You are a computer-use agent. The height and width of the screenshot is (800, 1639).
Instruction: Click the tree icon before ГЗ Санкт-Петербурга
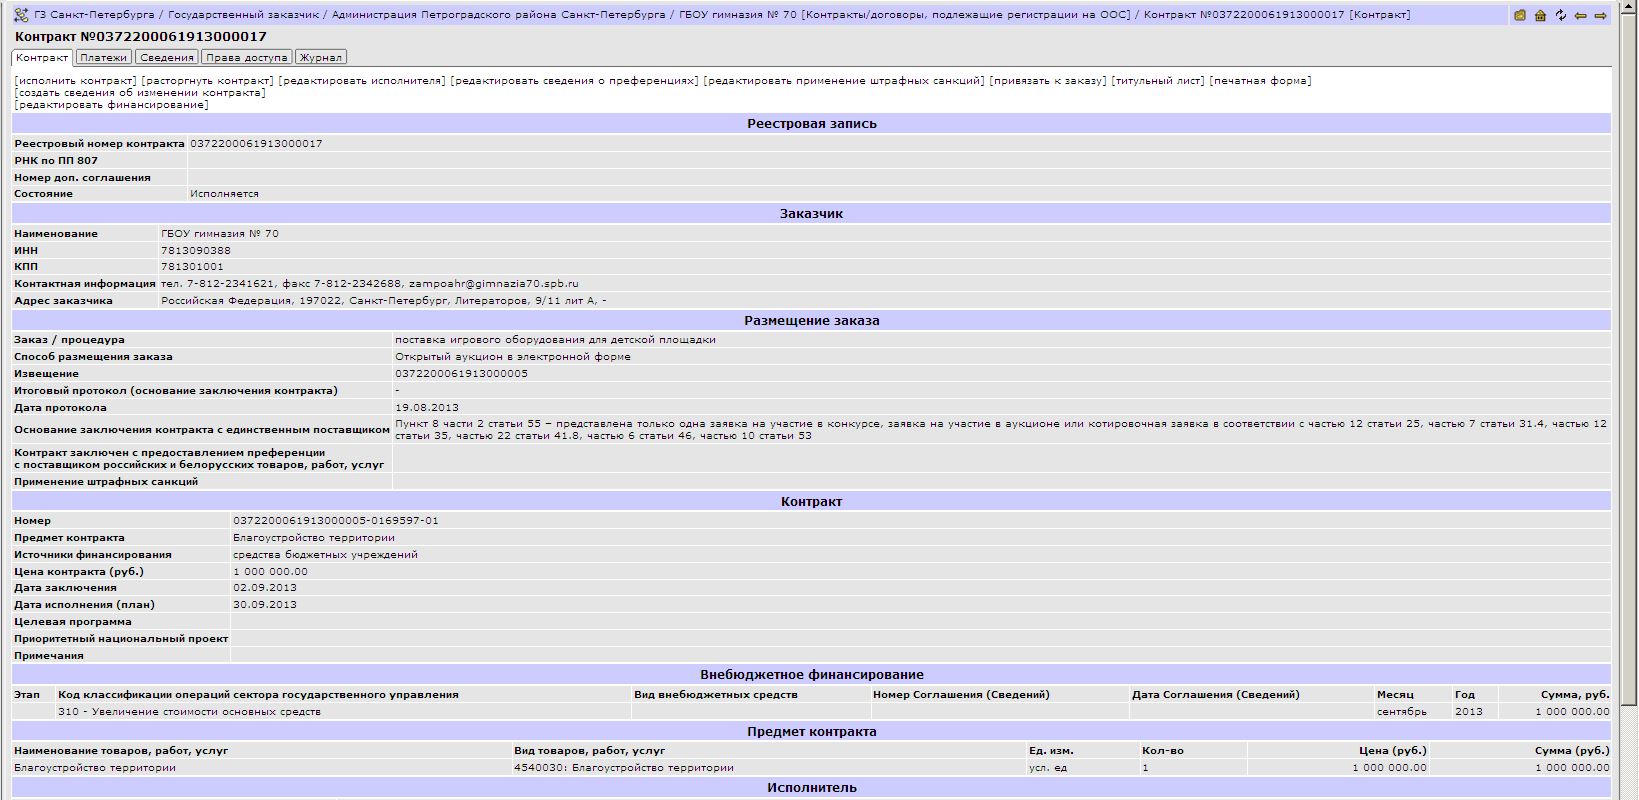(x=21, y=15)
